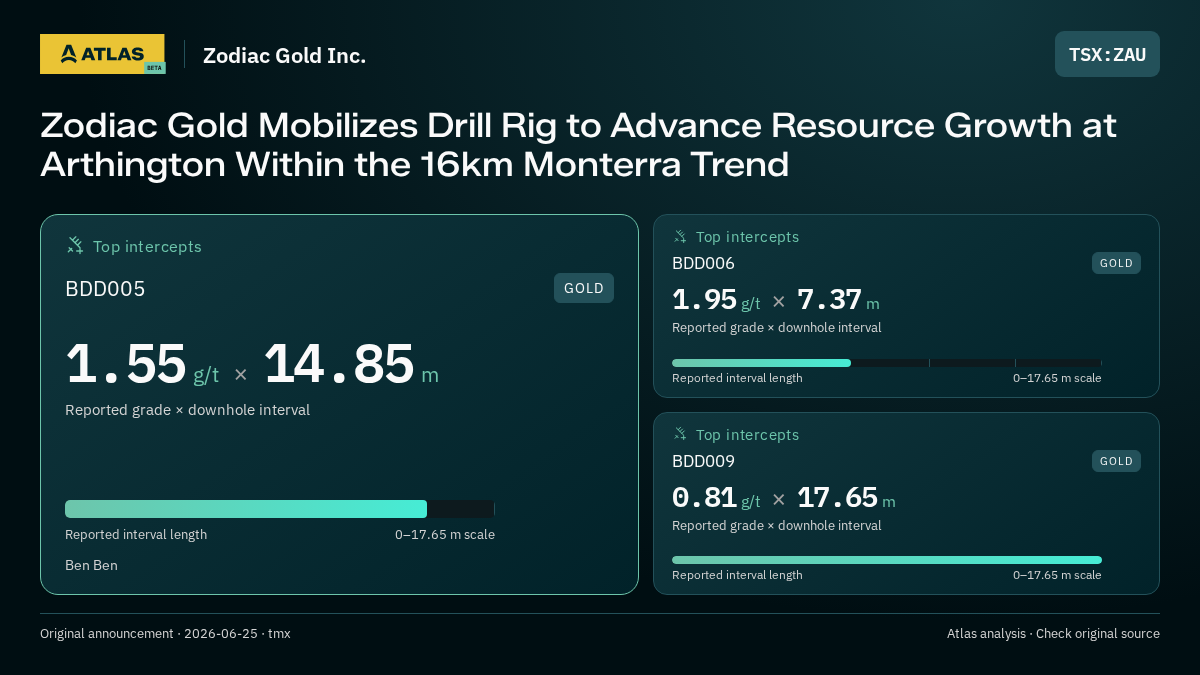
Task: Click the 14.85 m interval value
Action: 351,365
